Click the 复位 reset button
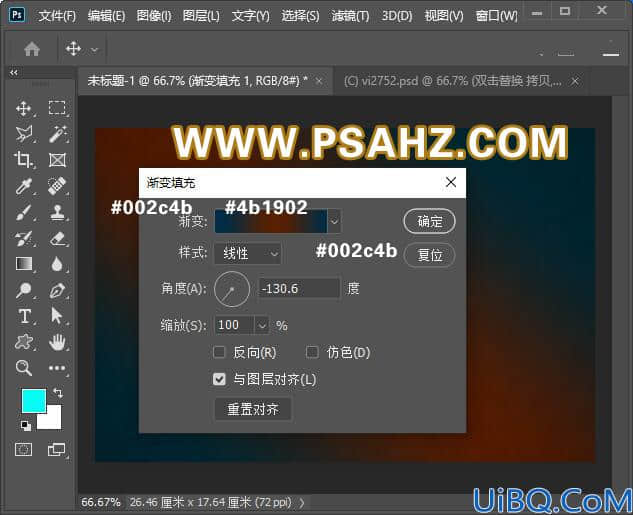The width and height of the screenshot is (633, 515). coord(430,255)
